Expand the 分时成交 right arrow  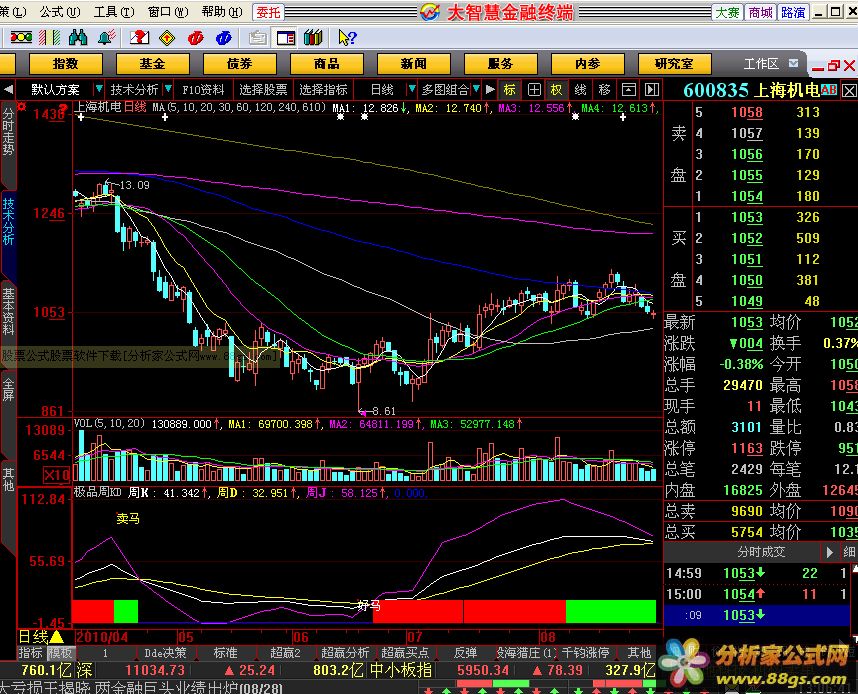tap(830, 552)
